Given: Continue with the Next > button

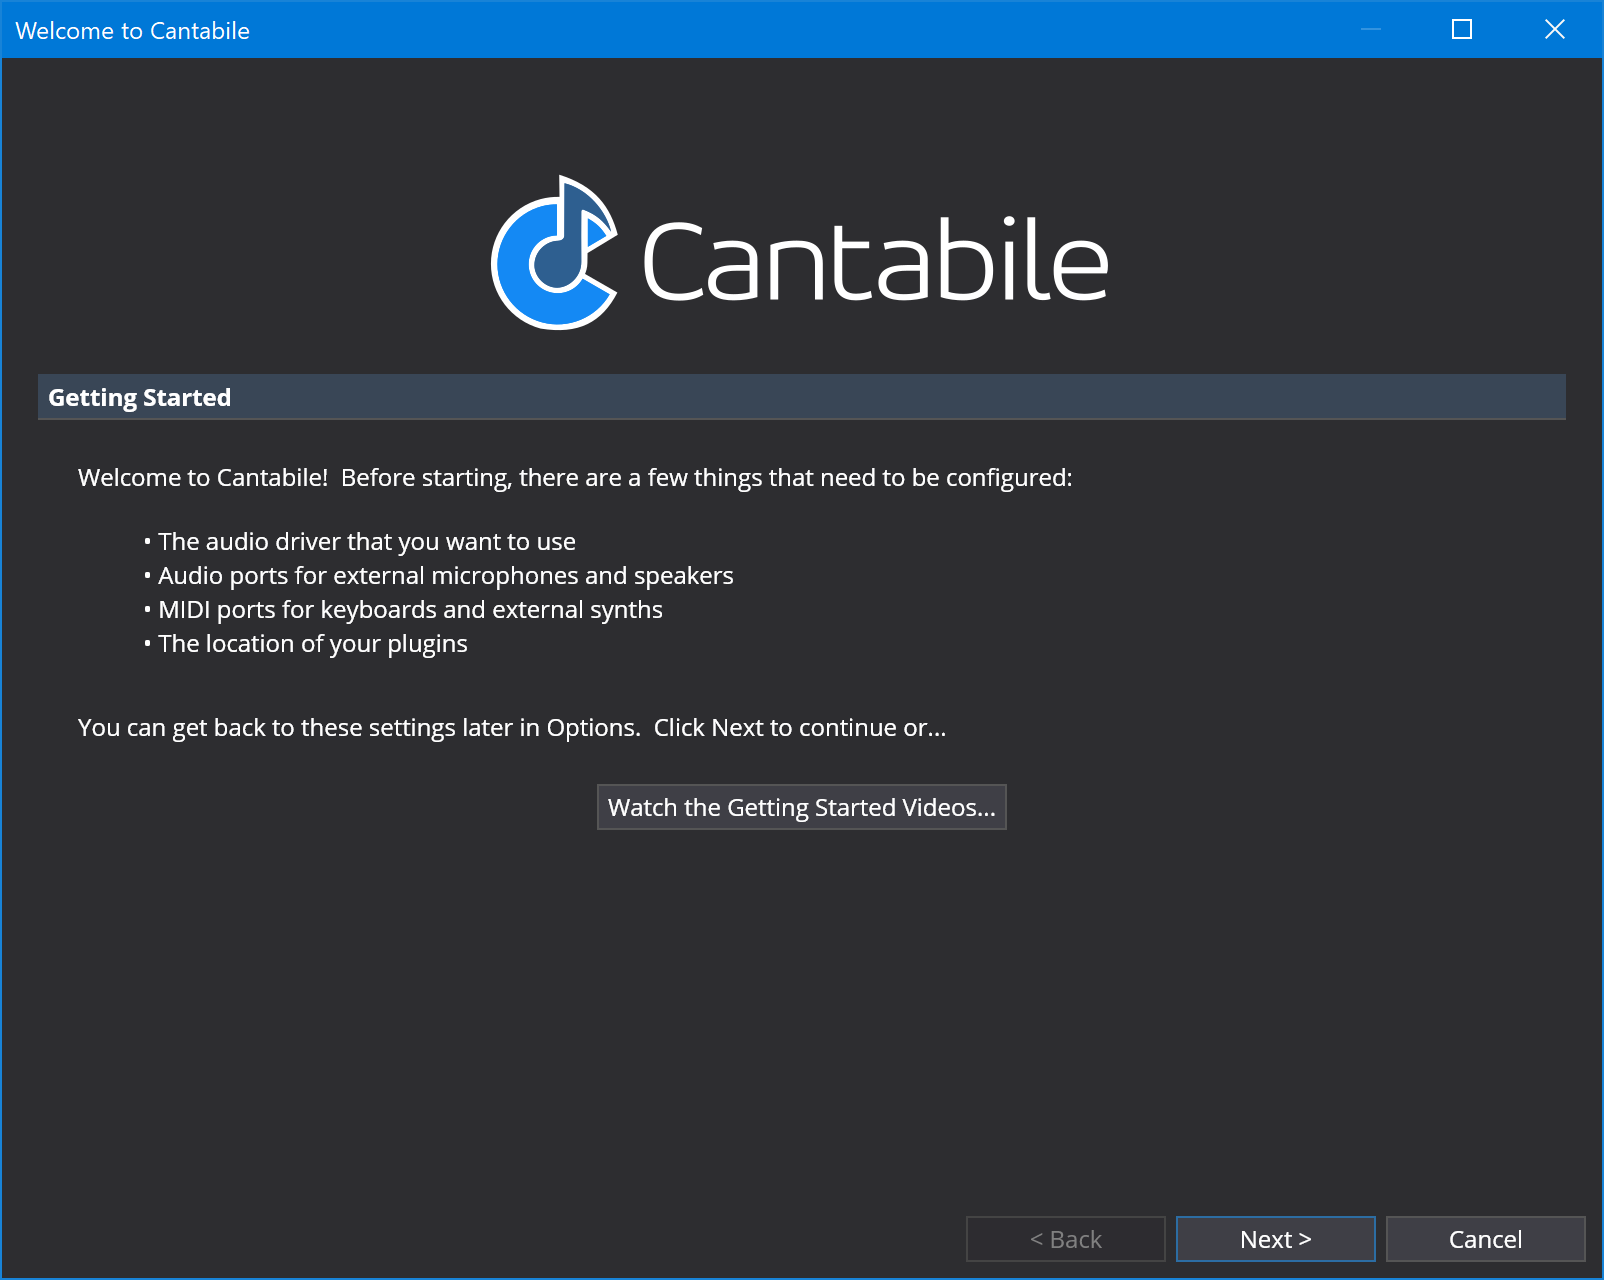Looking at the screenshot, I should click(x=1276, y=1239).
